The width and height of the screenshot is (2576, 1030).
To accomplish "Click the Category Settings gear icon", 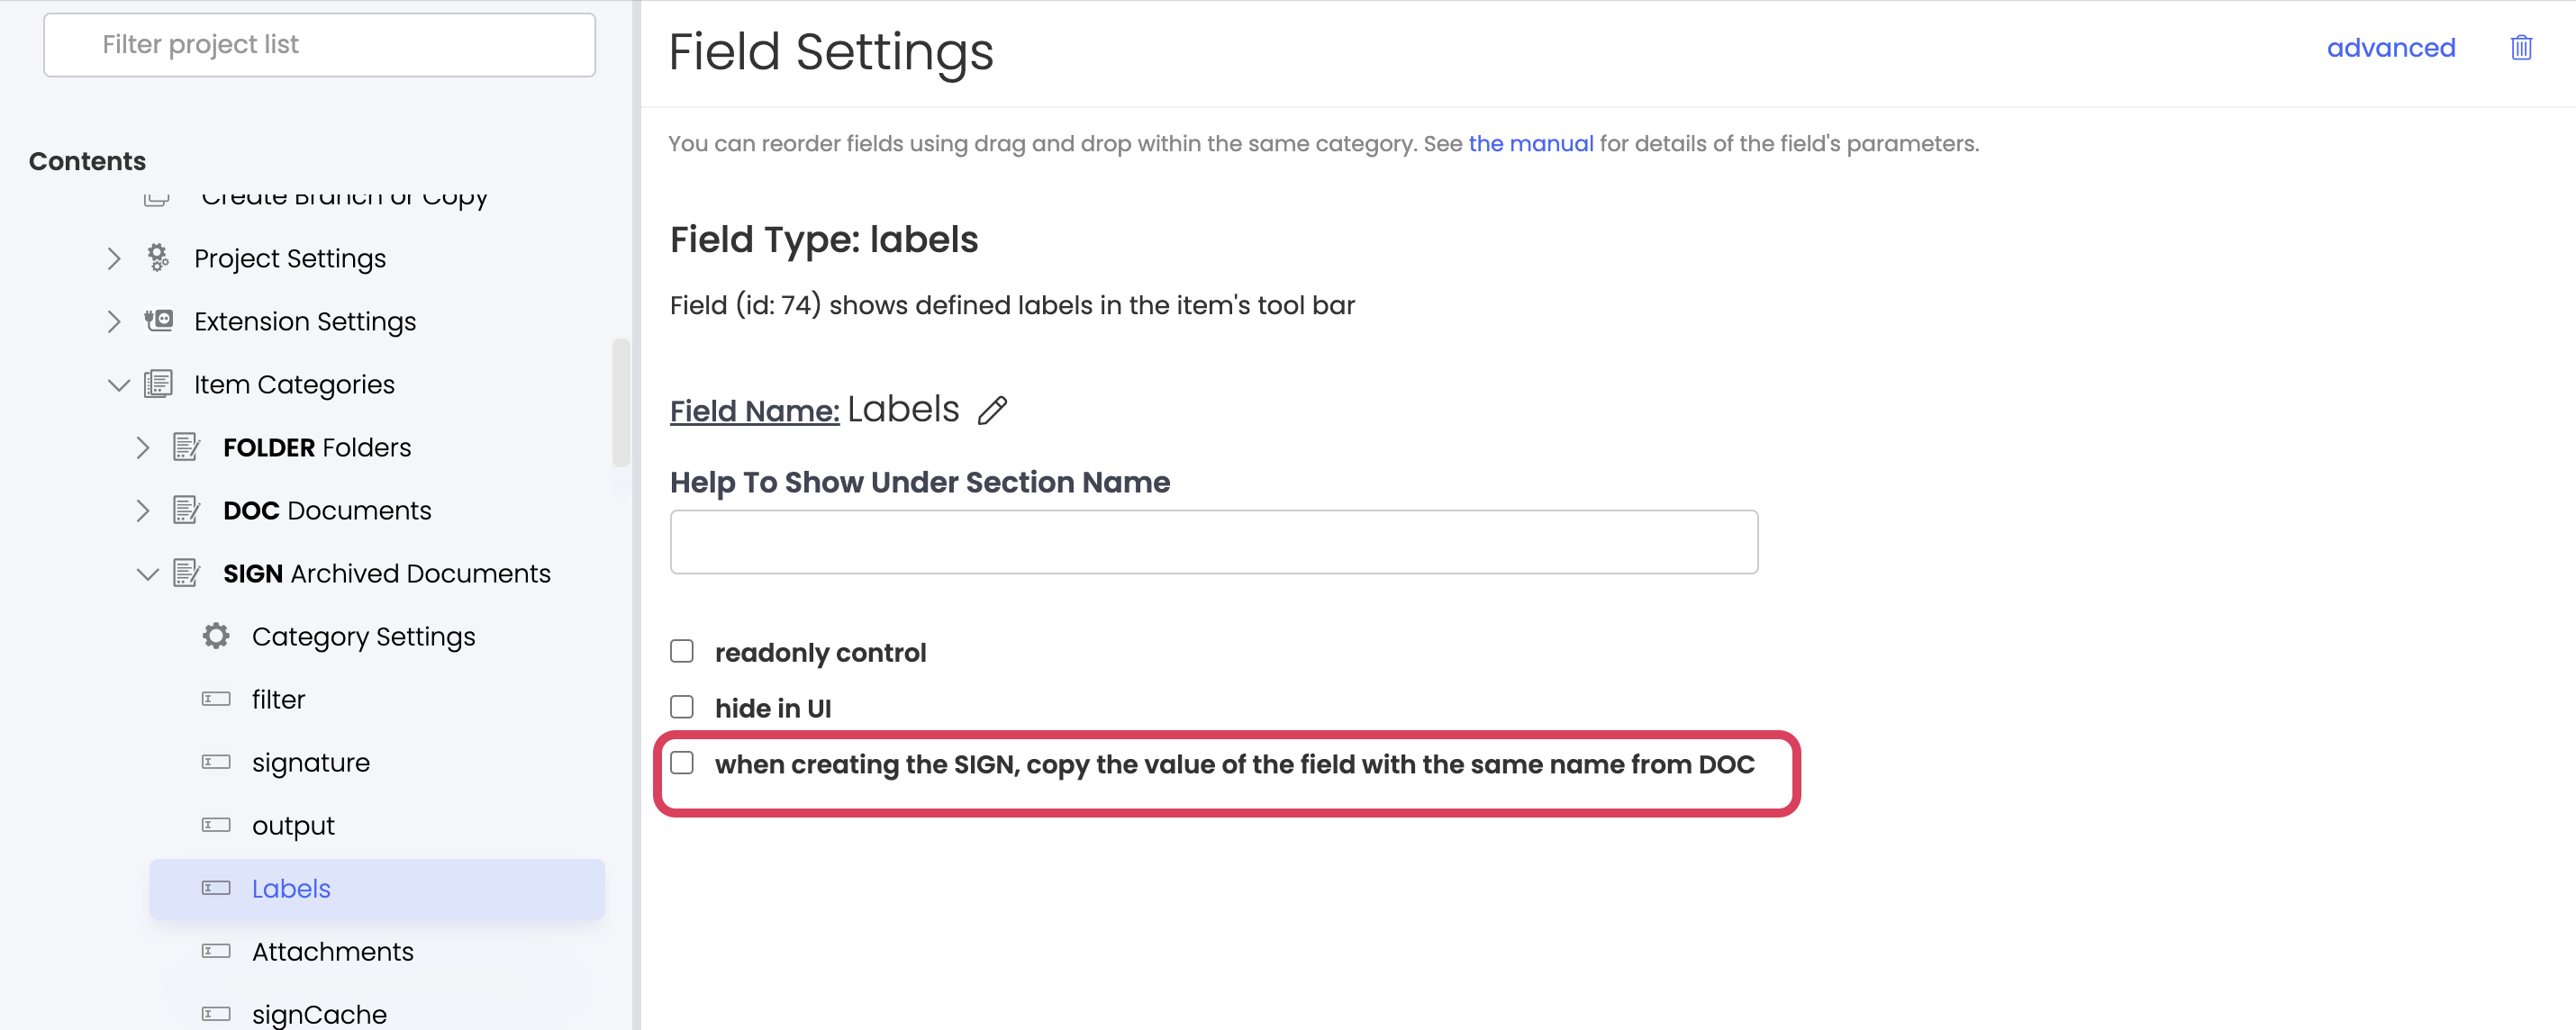I will click(215, 636).
